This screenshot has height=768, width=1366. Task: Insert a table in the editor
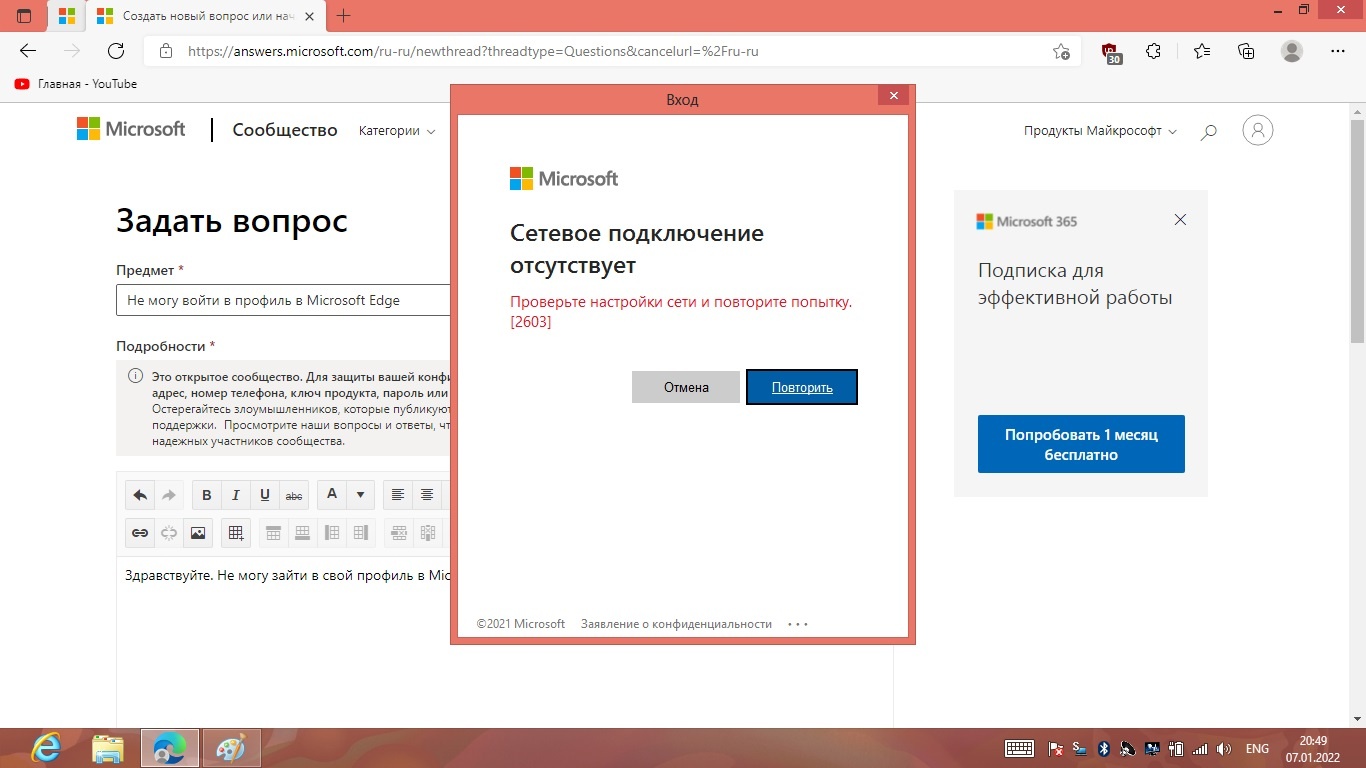[236, 533]
